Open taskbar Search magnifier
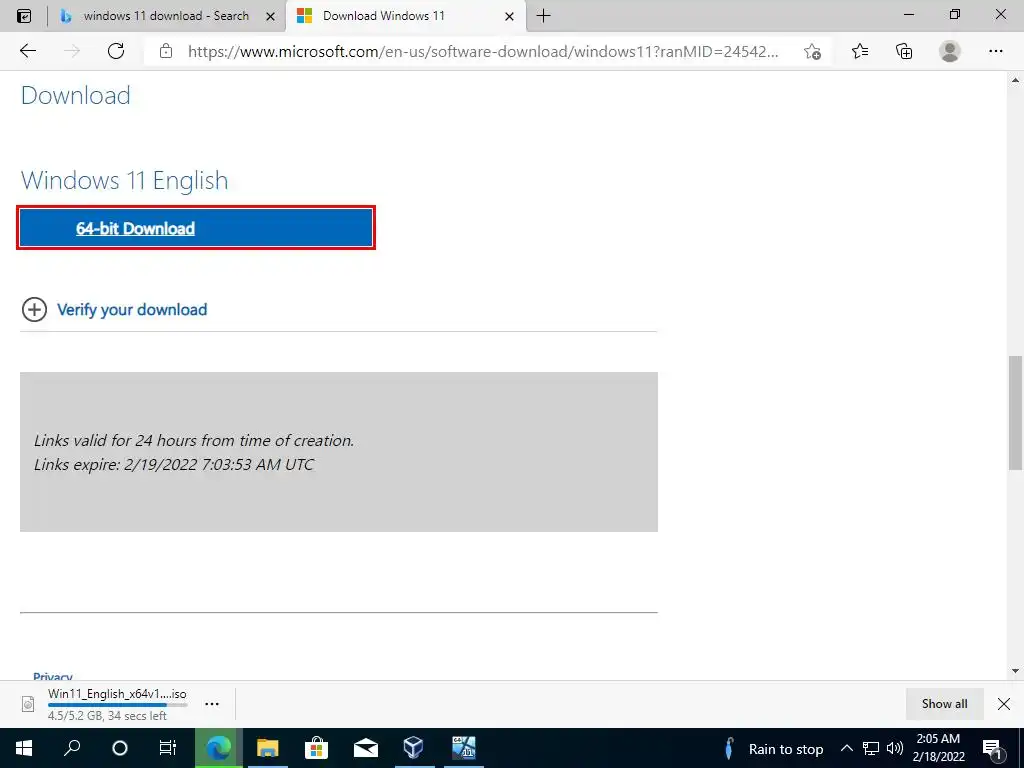 click(x=72, y=748)
